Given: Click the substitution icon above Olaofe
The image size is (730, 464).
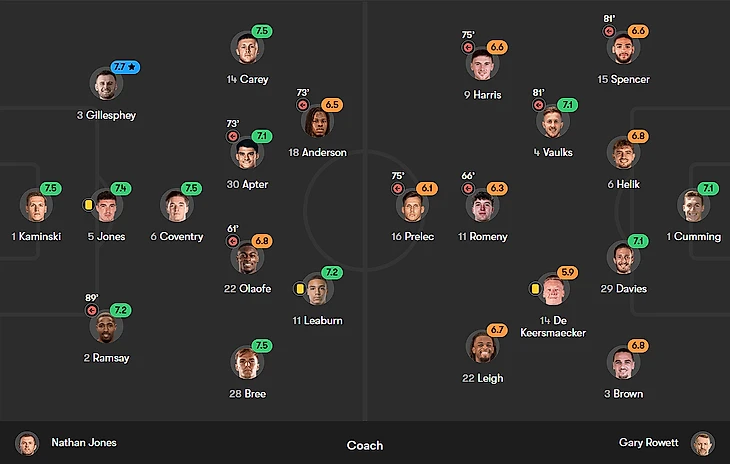Looking at the screenshot, I should tap(232, 241).
